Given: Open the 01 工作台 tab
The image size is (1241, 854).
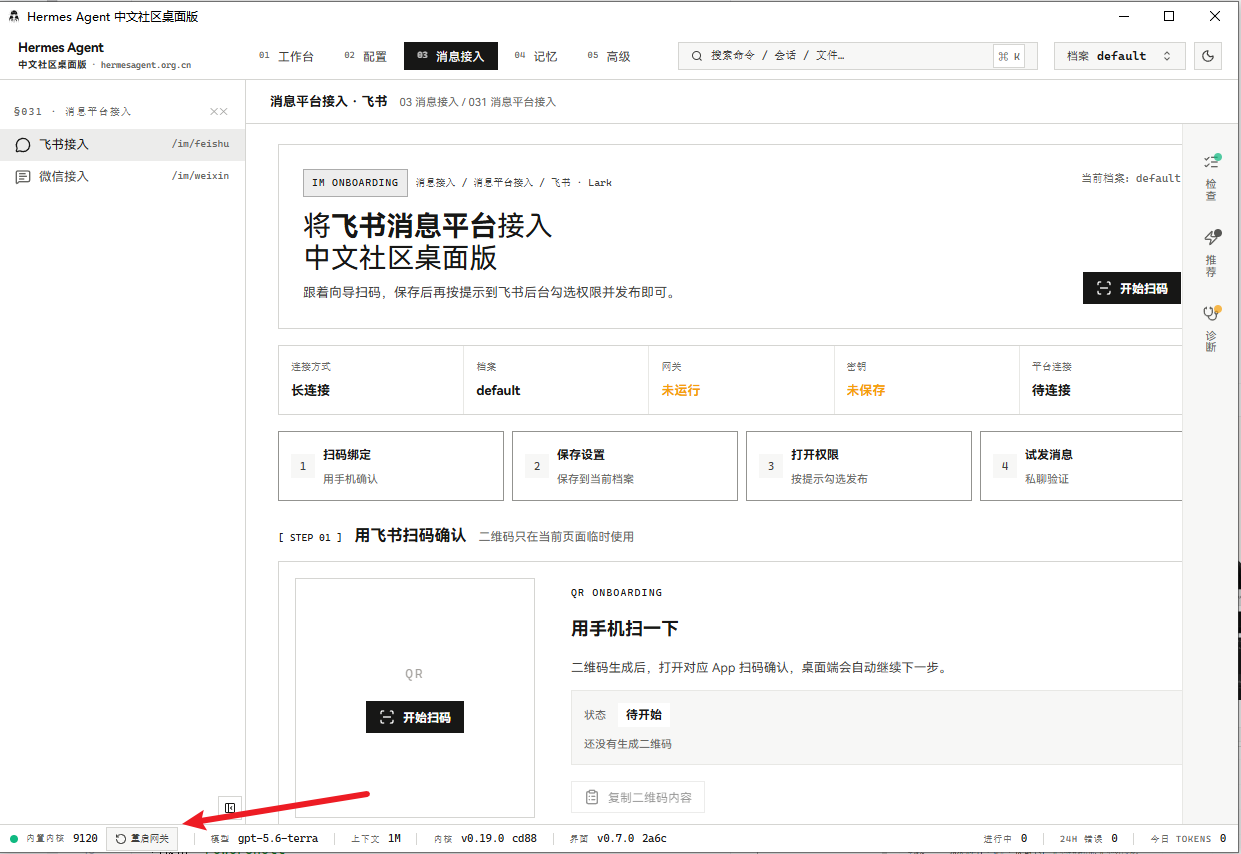Looking at the screenshot, I should point(286,56).
